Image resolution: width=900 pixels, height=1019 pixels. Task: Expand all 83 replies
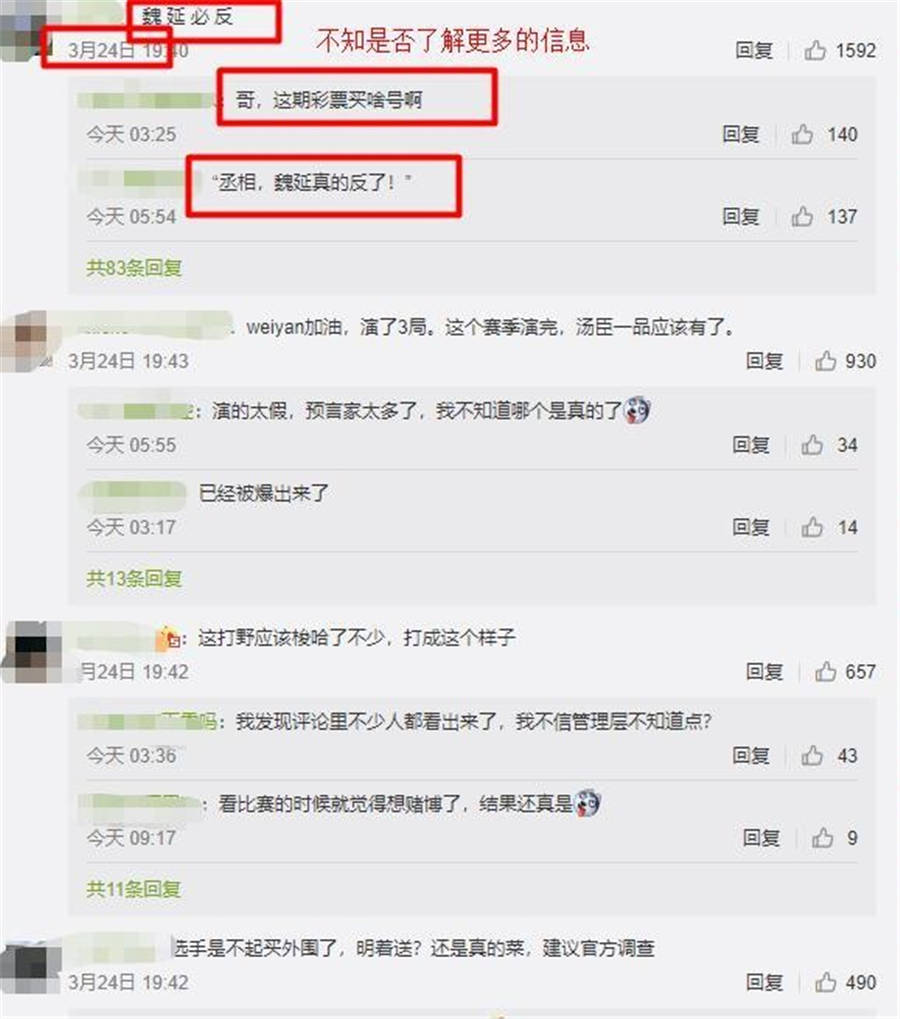click(134, 268)
